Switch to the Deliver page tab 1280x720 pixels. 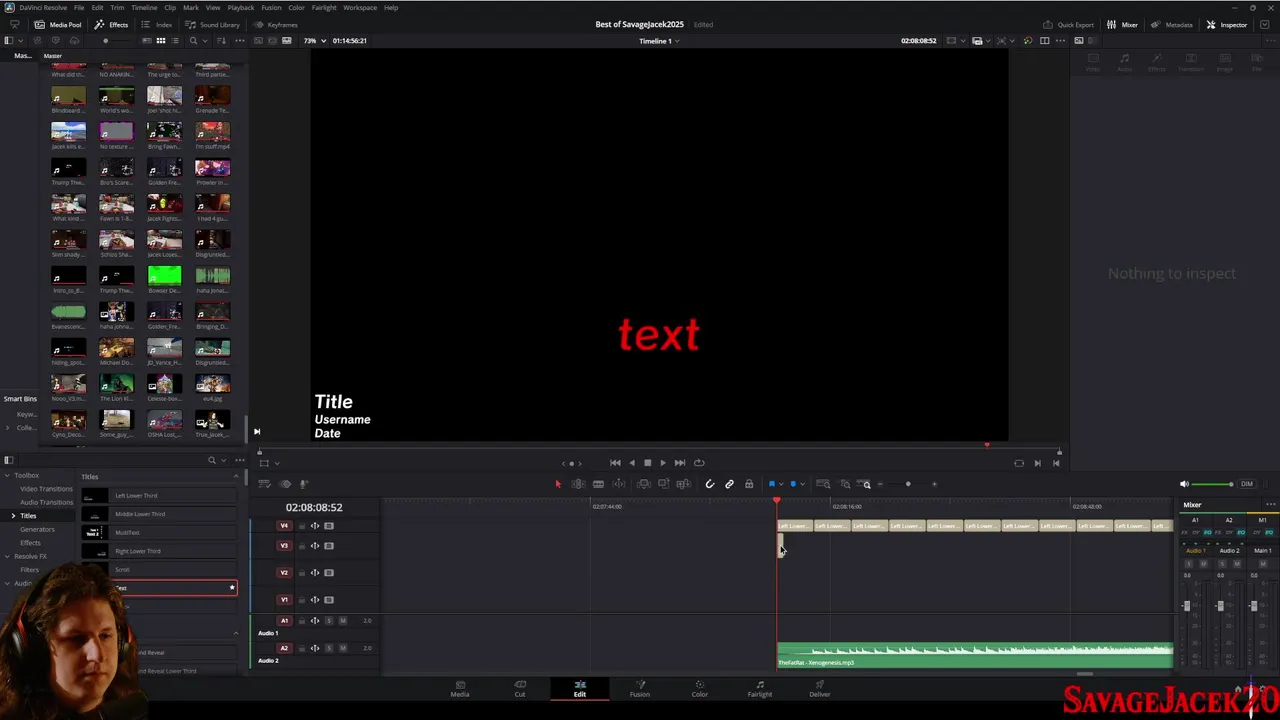(x=819, y=688)
